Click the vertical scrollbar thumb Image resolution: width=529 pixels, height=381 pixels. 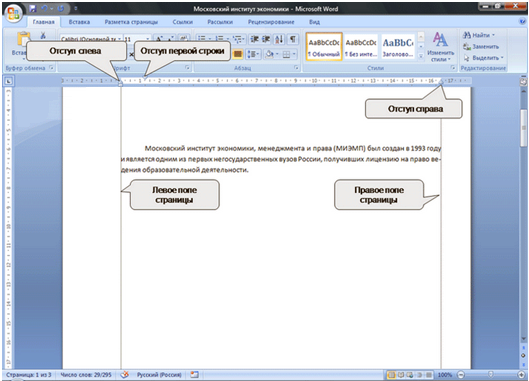click(x=523, y=128)
